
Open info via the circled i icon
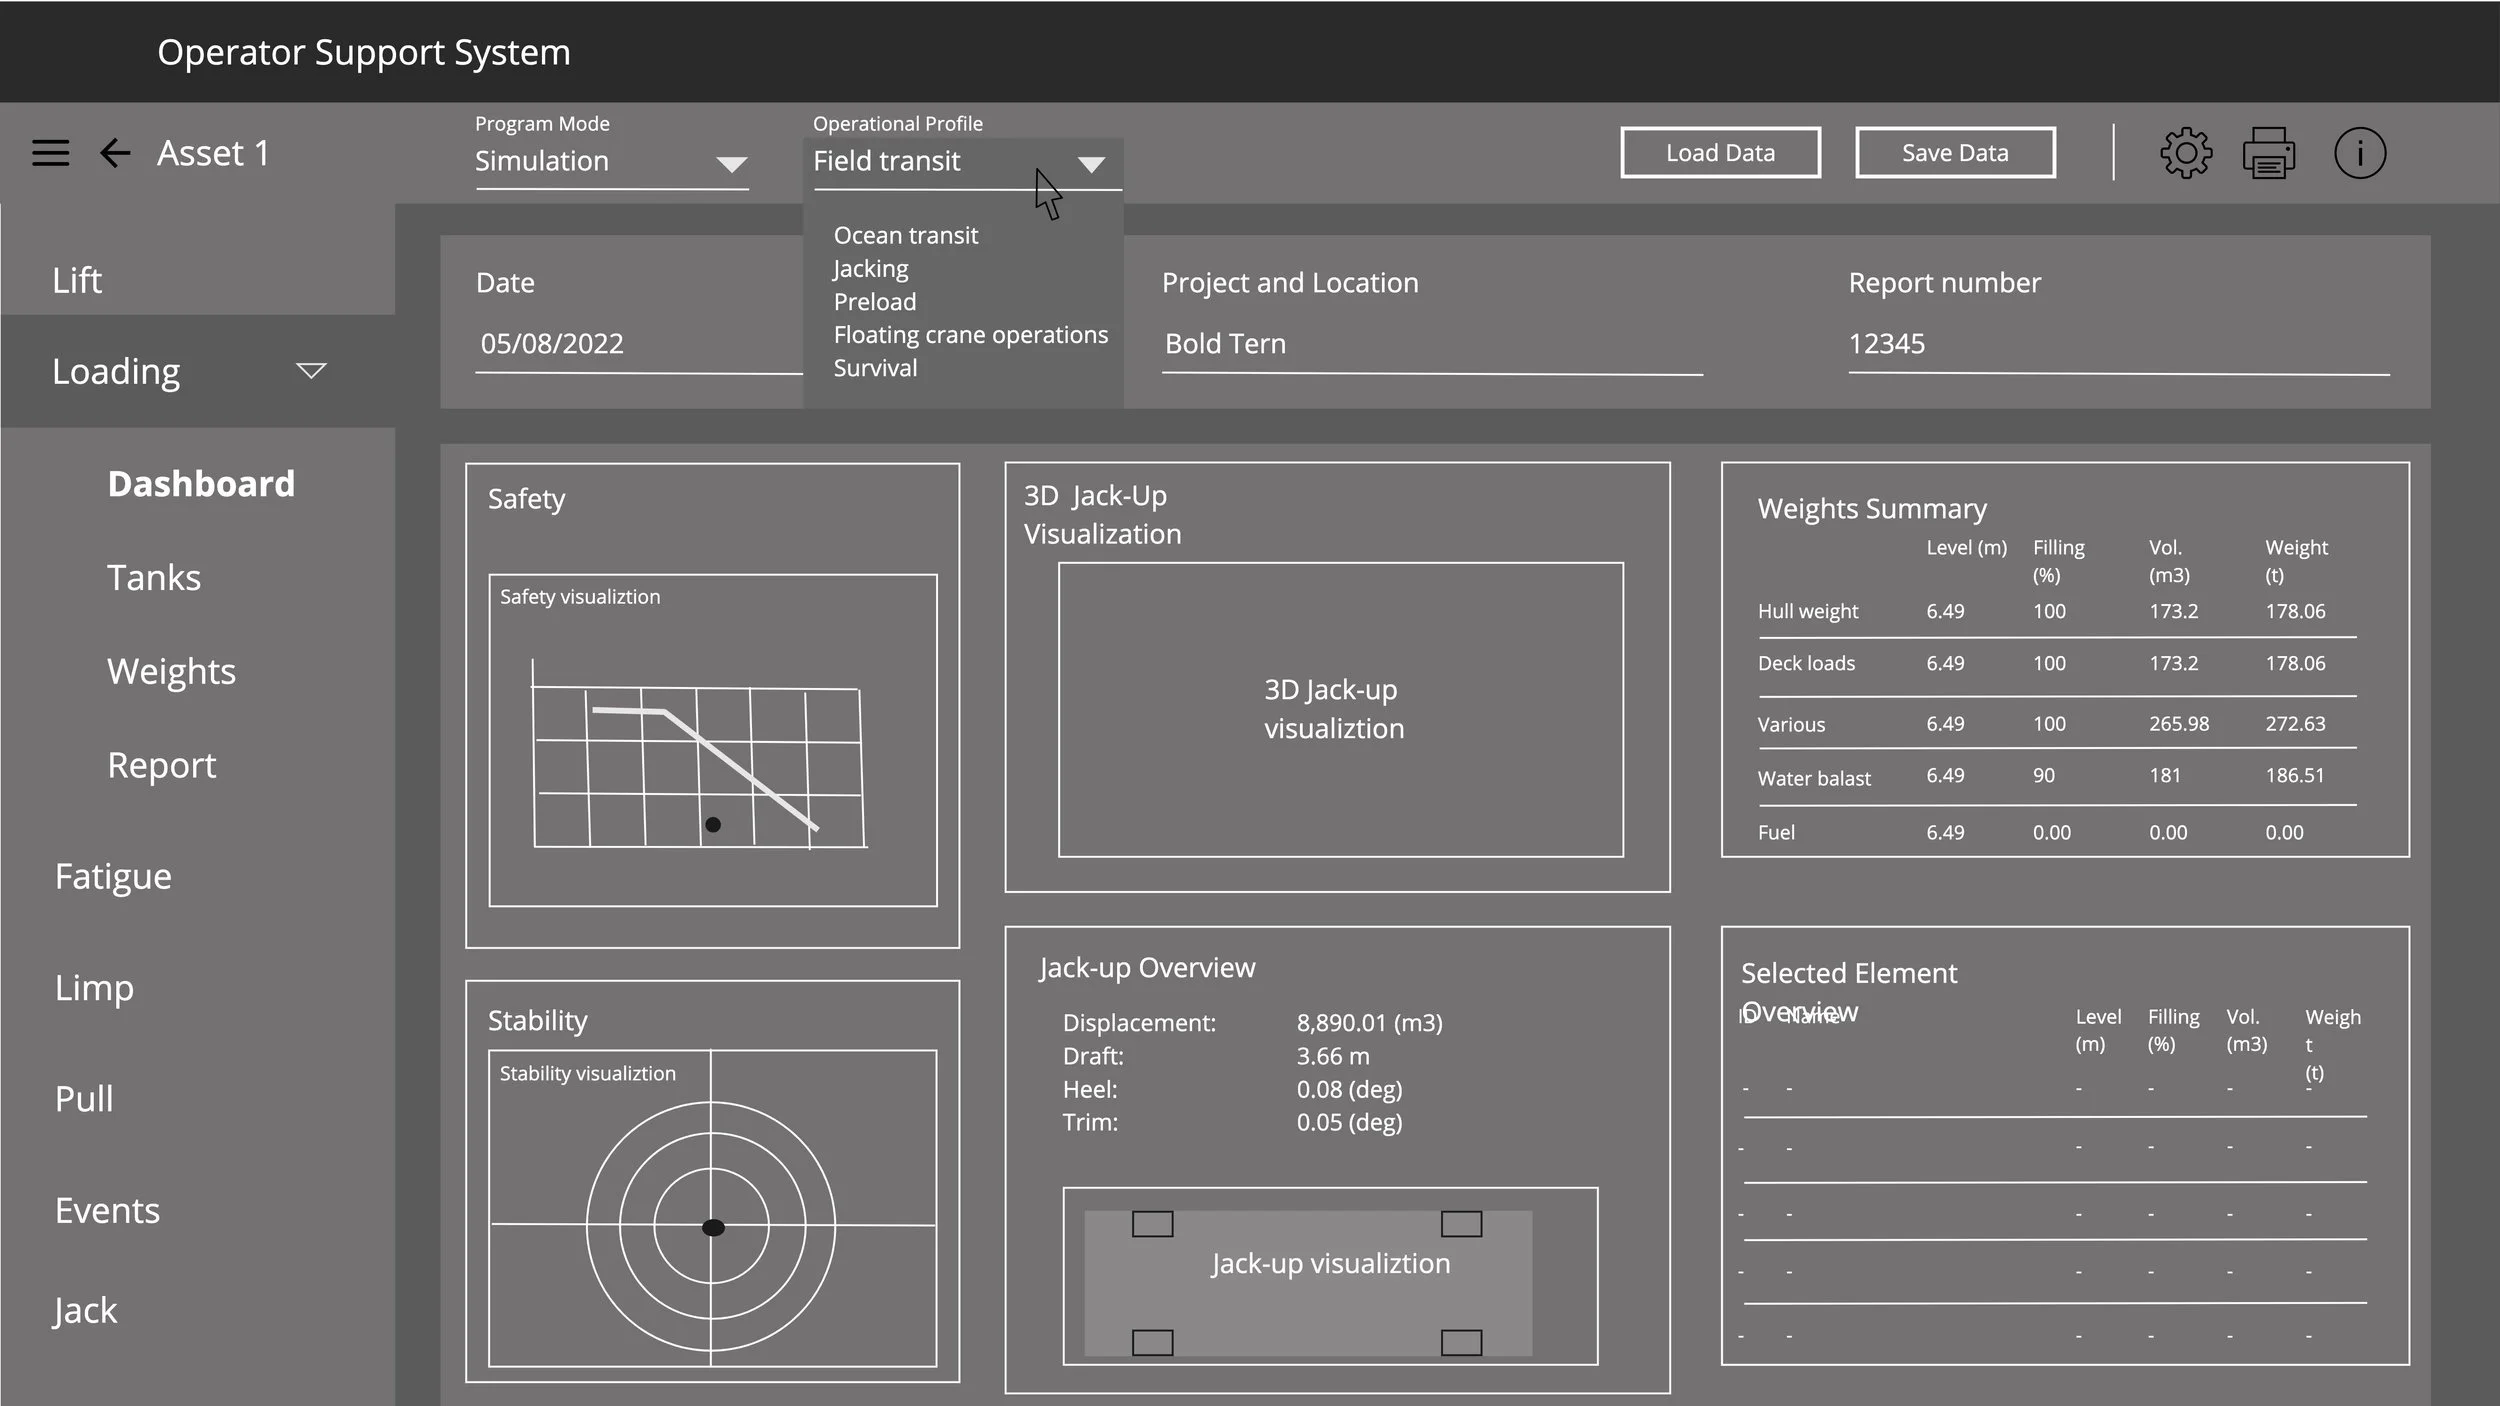[x=2360, y=153]
